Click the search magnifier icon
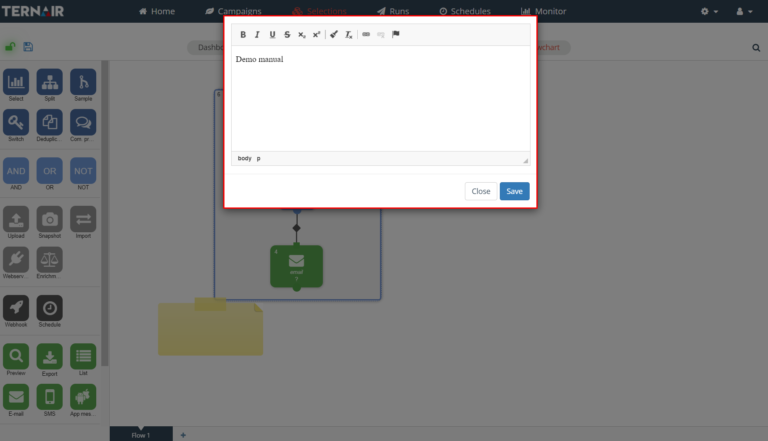Image resolution: width=768 pixels, height=441 pixels. click(x=756, y=48)
